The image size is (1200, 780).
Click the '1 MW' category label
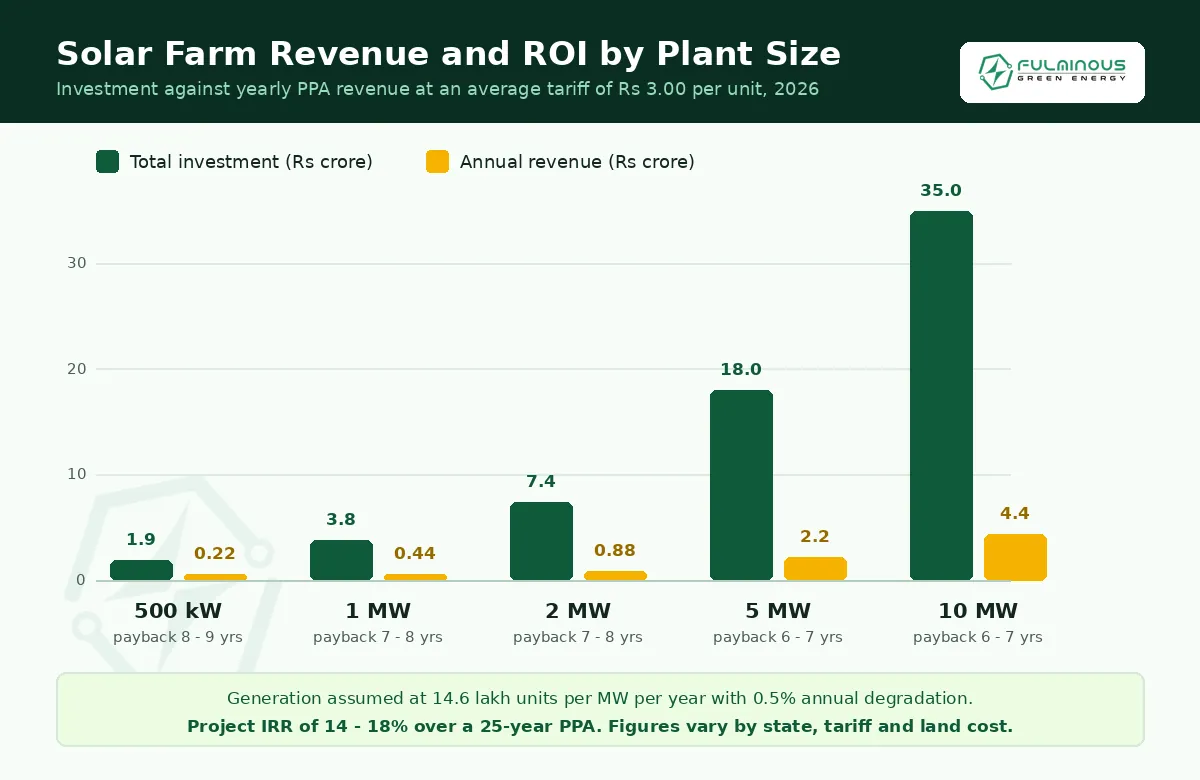378,611
